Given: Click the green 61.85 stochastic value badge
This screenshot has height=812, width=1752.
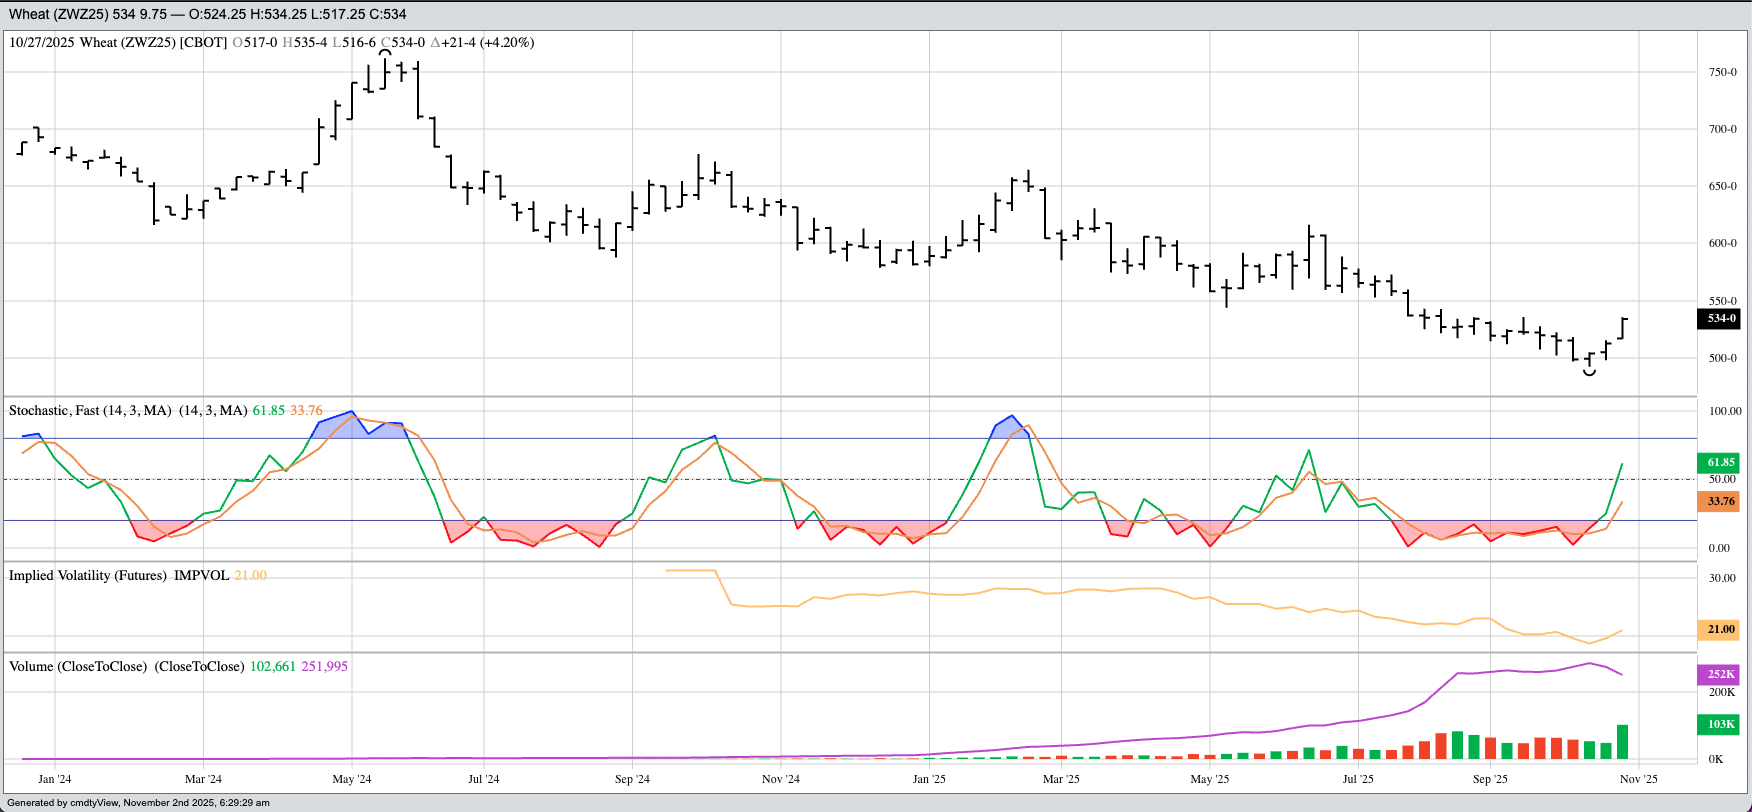Looking at the screenshot, I should click(1720, 462).
